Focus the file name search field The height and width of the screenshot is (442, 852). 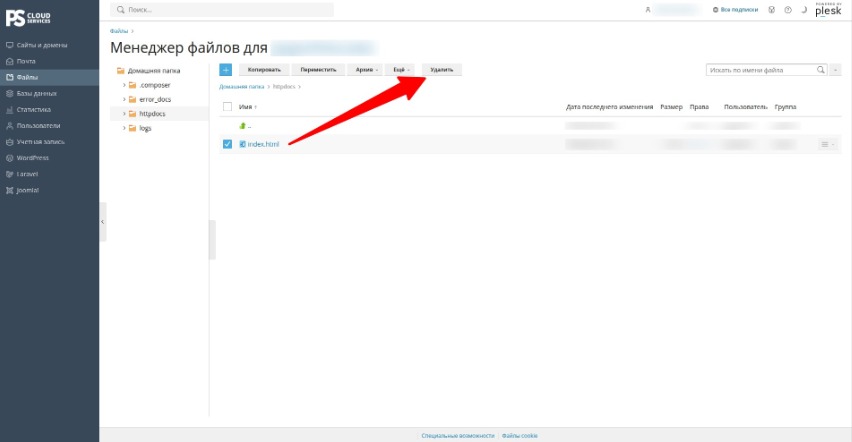(x=761, y=70)
